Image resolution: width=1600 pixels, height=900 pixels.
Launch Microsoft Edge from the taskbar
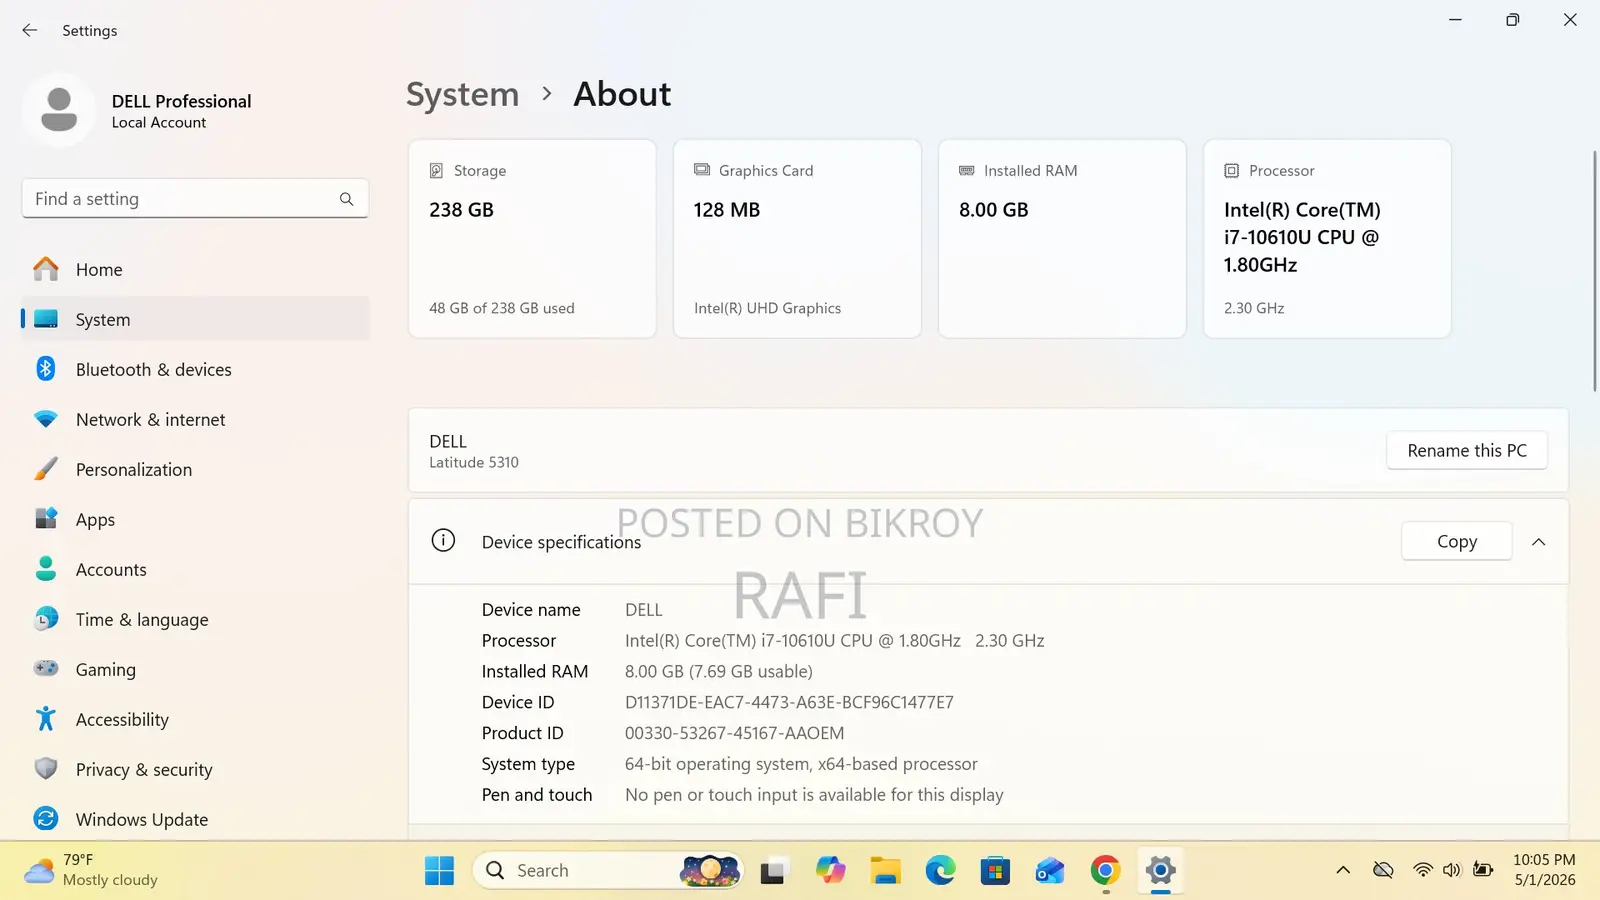(x=940, y=871)
